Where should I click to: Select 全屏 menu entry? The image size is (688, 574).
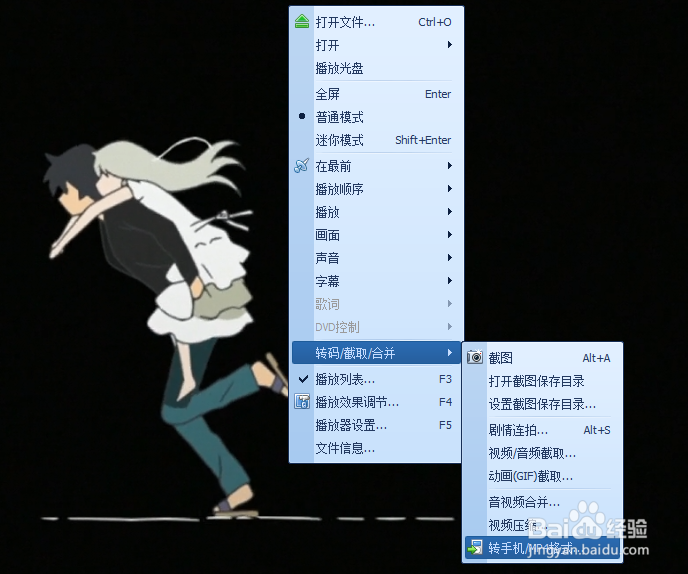click(375, 94)
